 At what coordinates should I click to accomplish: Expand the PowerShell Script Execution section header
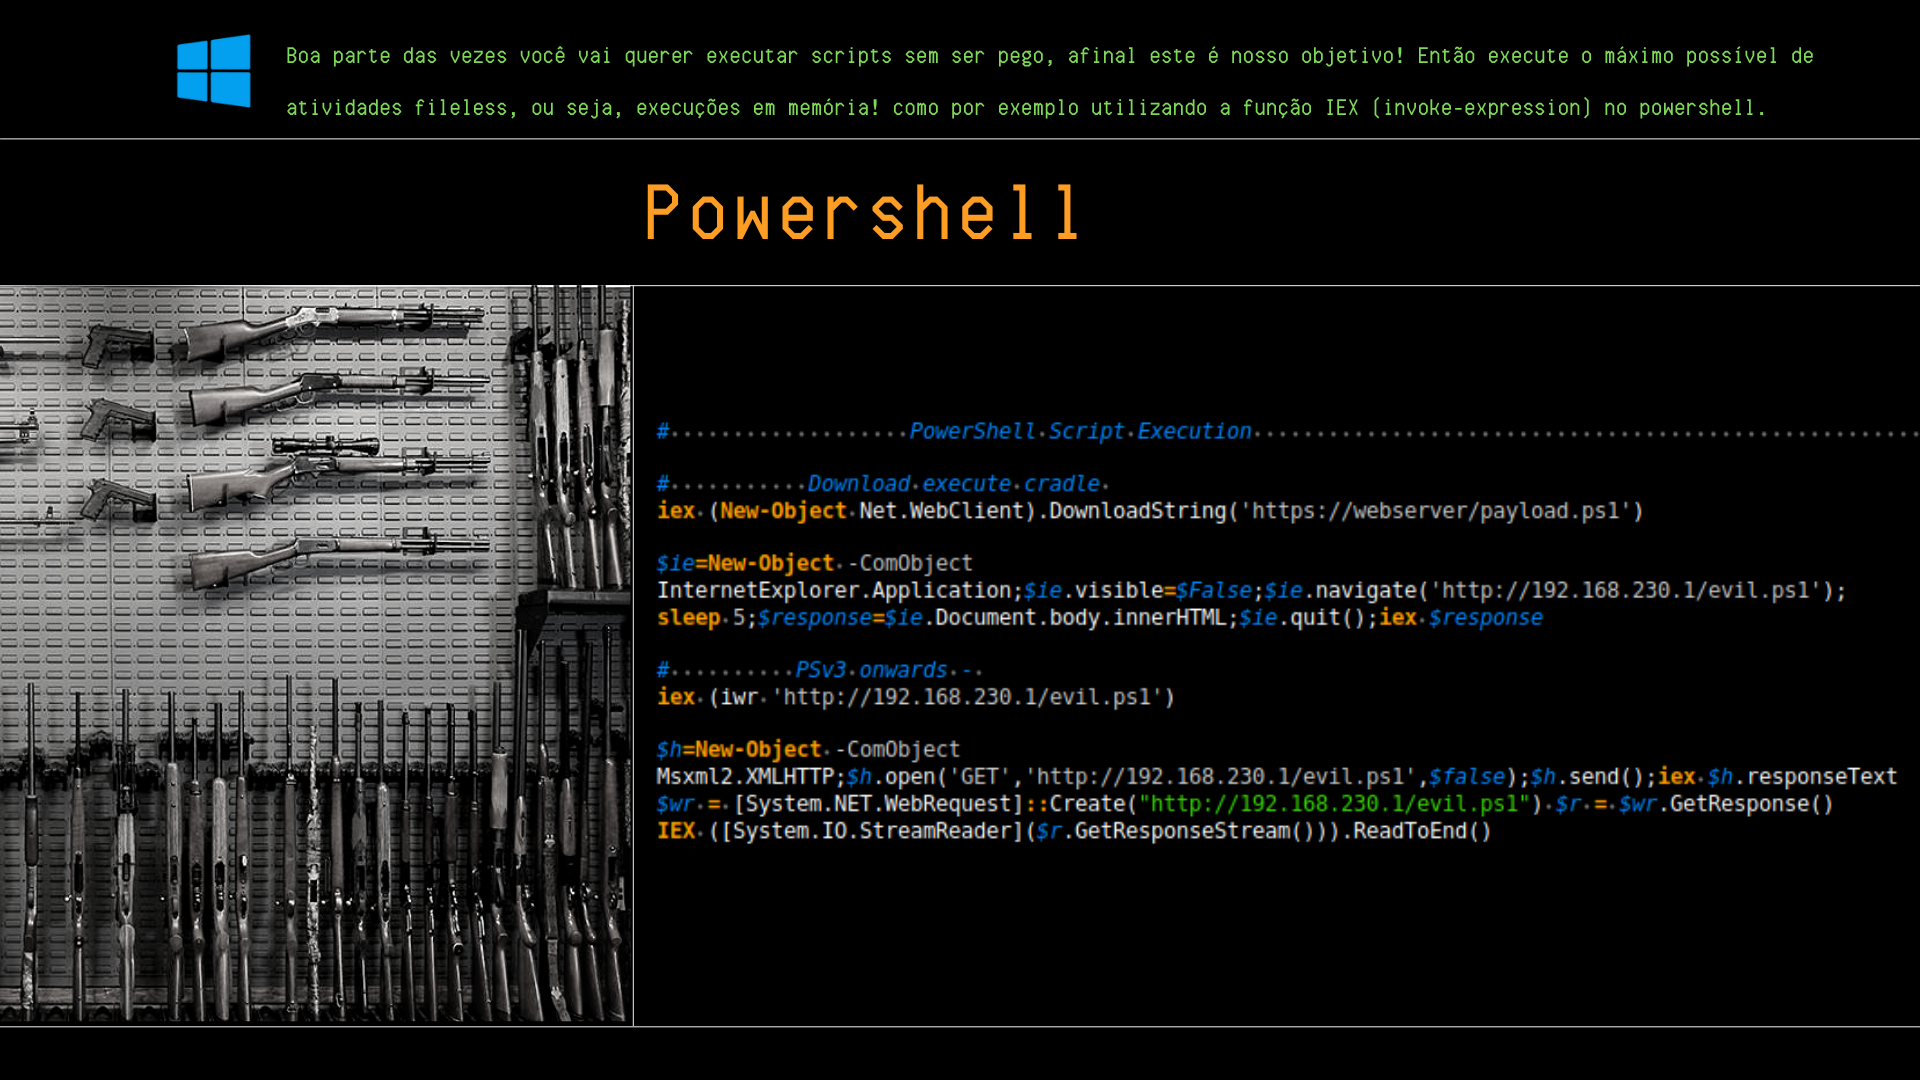tap(1080, 430)
